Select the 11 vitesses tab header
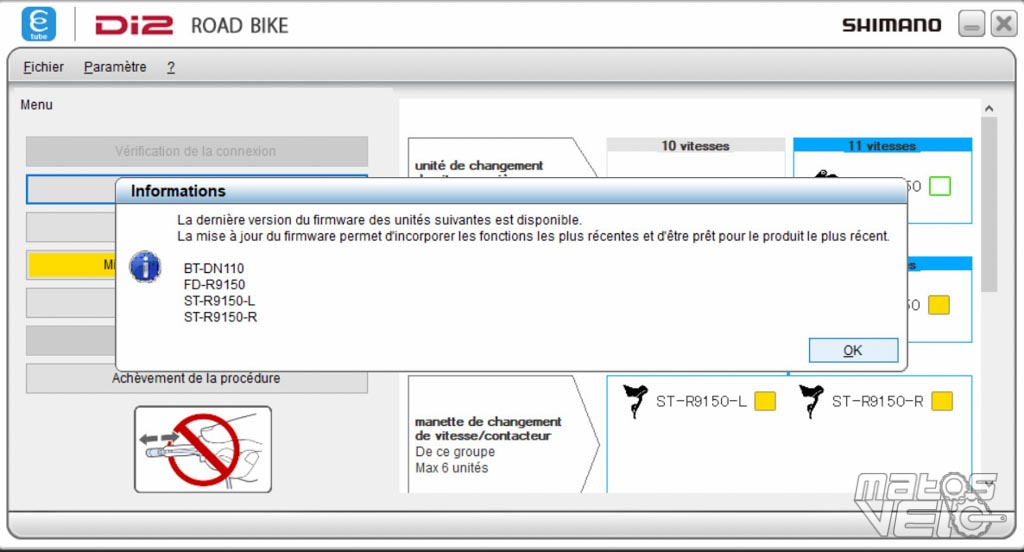This screenshot has height=552, width=1024. pyautogui.click(x=882, y=146)
